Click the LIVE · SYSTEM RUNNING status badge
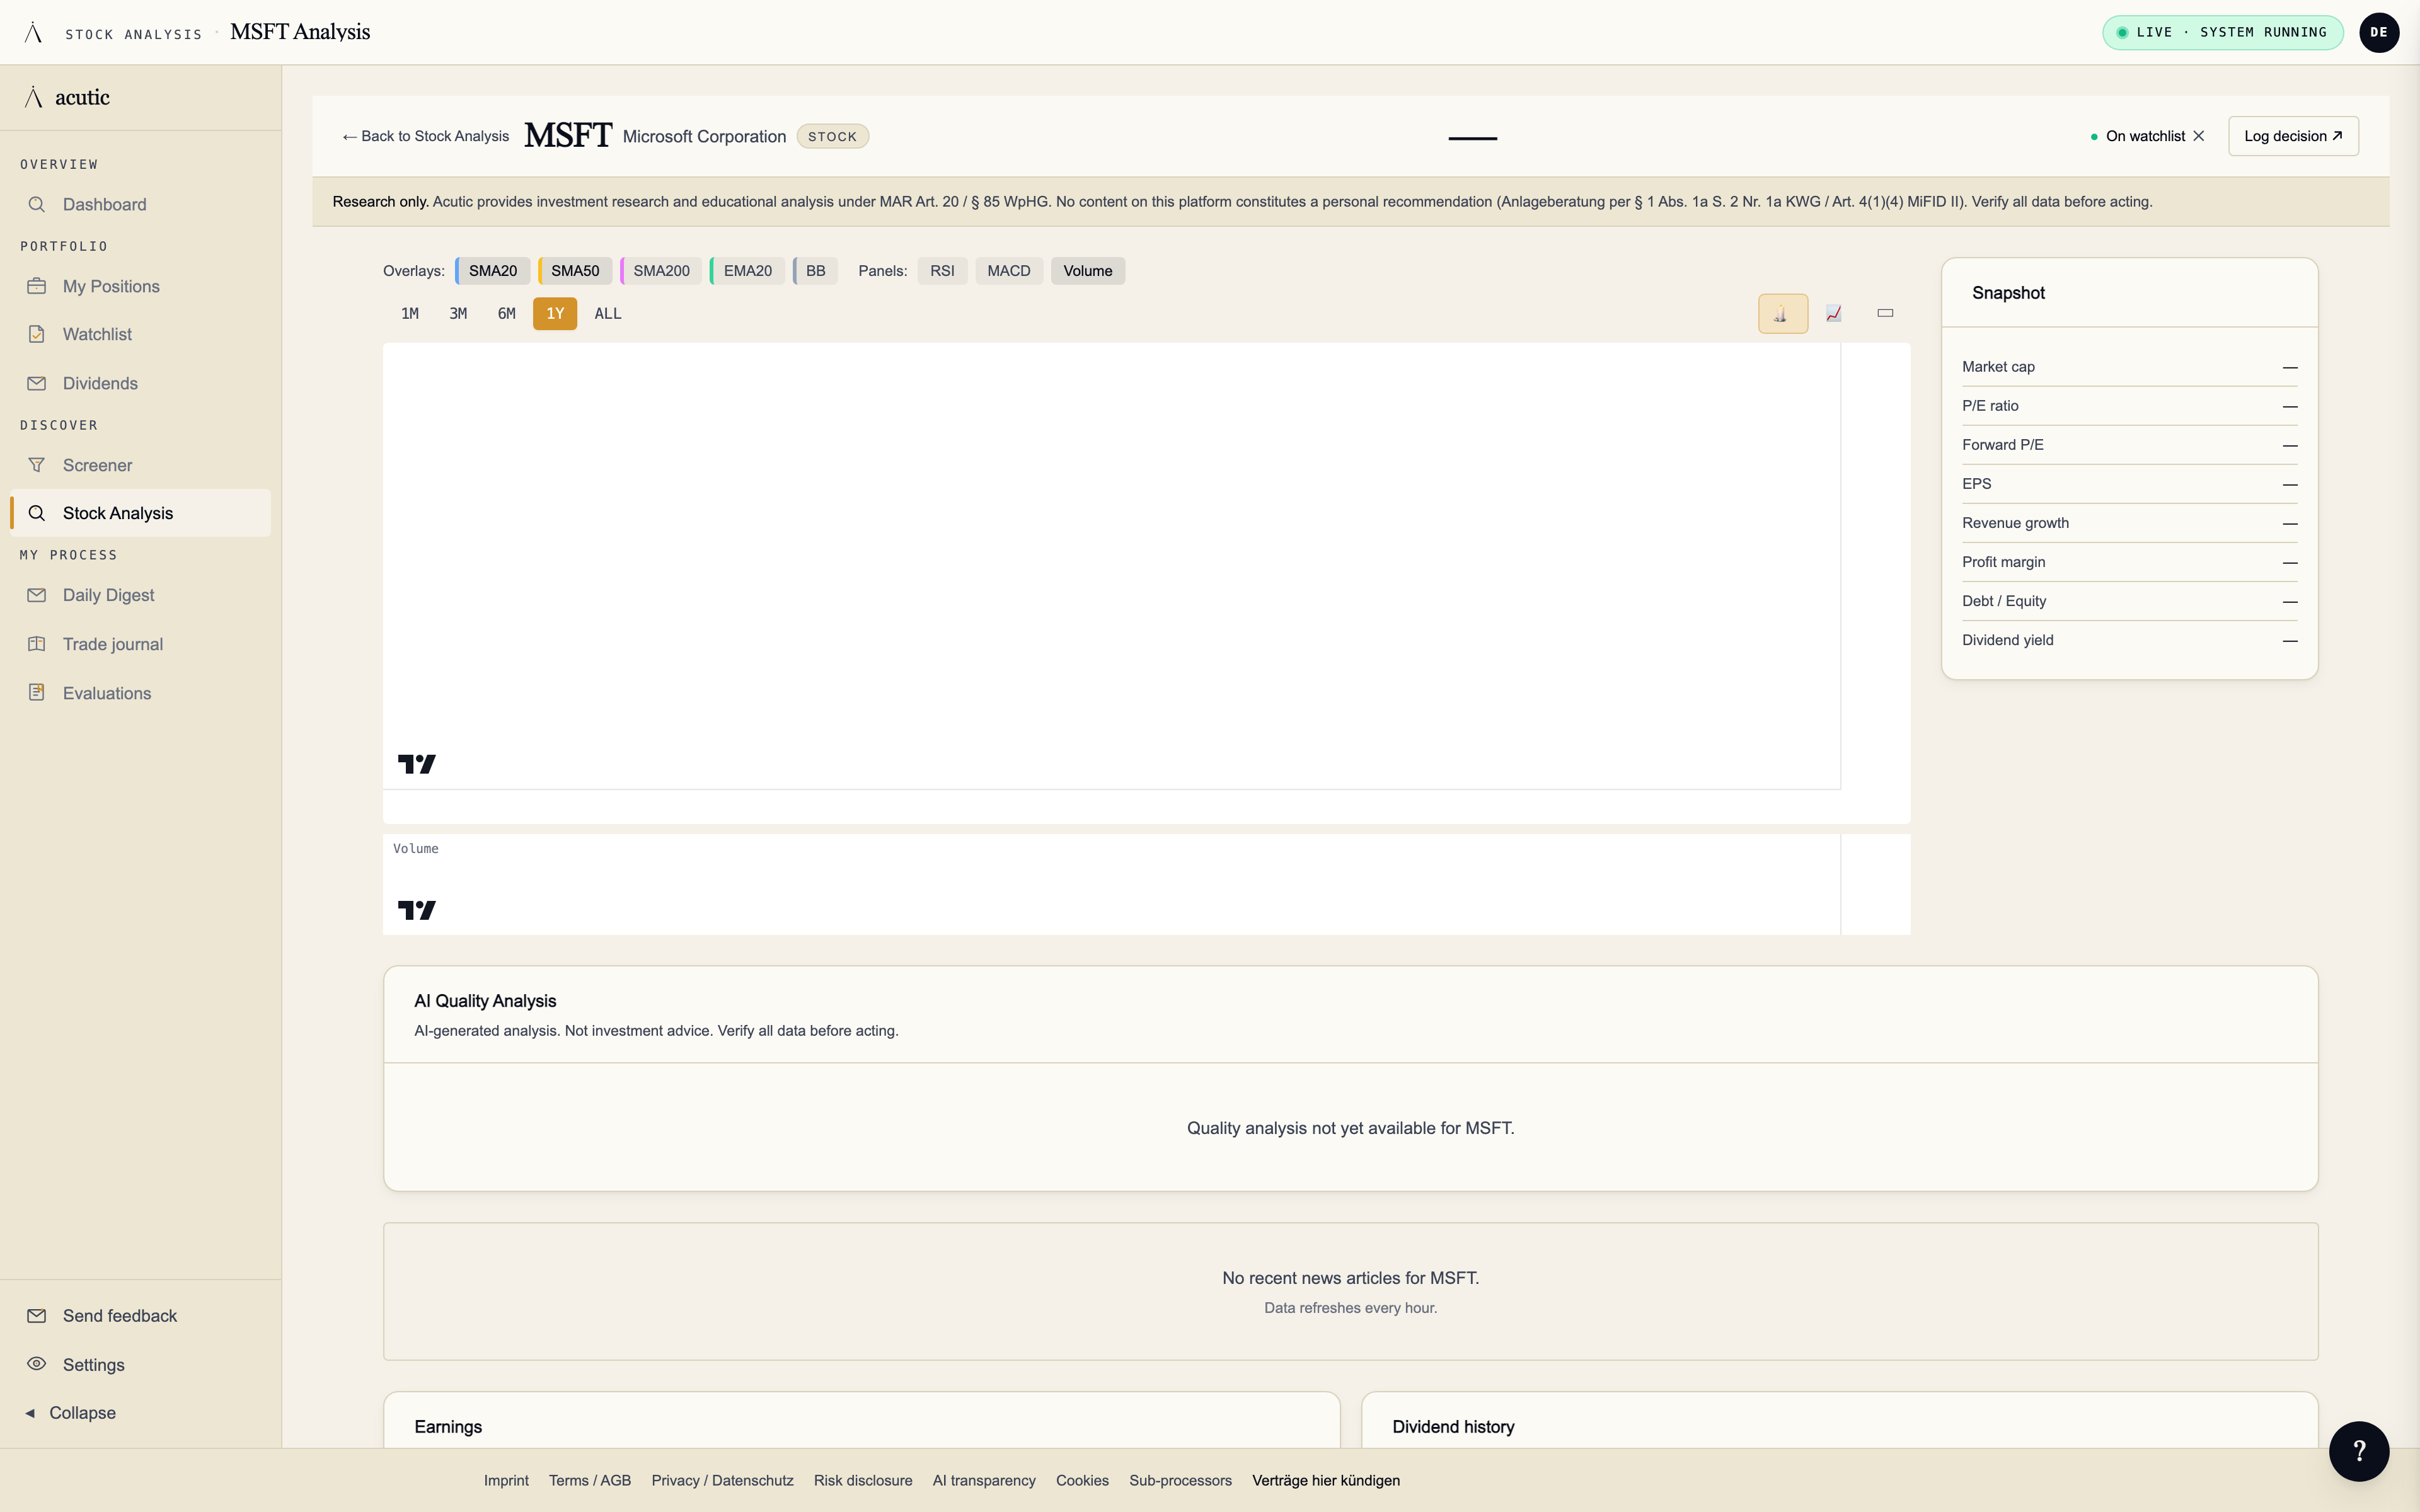2420x1512 pixels. coord(2222,32)
